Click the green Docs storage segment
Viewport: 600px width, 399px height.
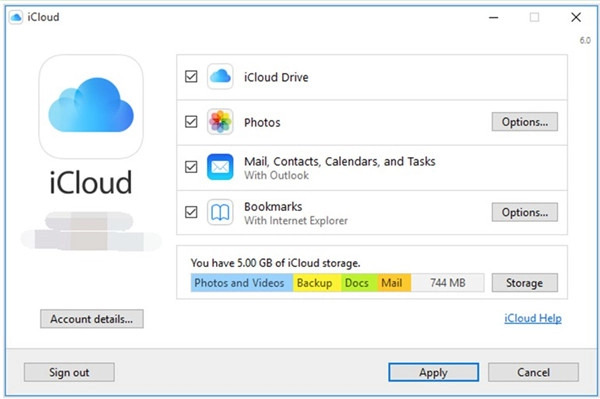[x=360, y=283]
